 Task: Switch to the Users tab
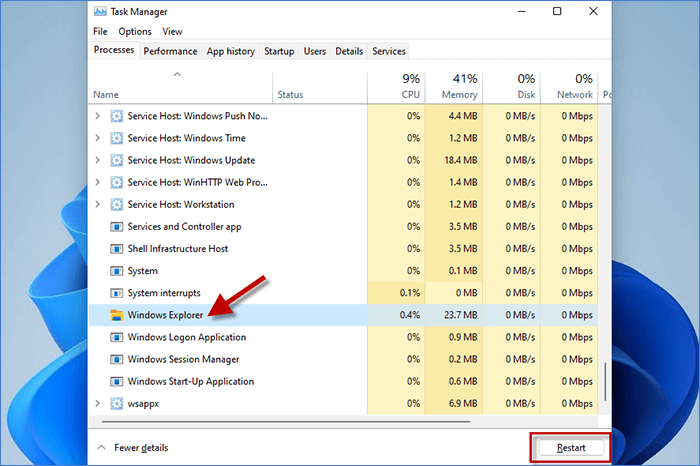pyautogui.click(x=315, y=51)
